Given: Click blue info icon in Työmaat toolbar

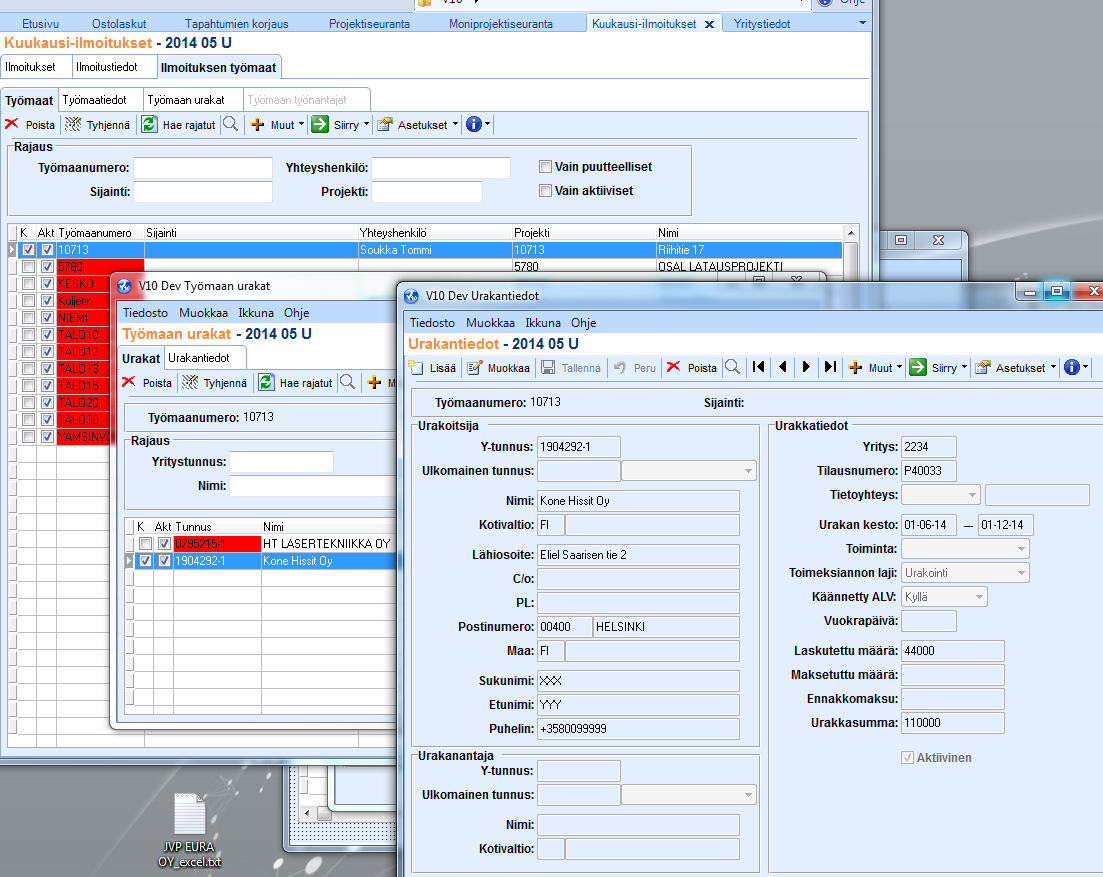Looking at the screenshot, I should [473, 124].
